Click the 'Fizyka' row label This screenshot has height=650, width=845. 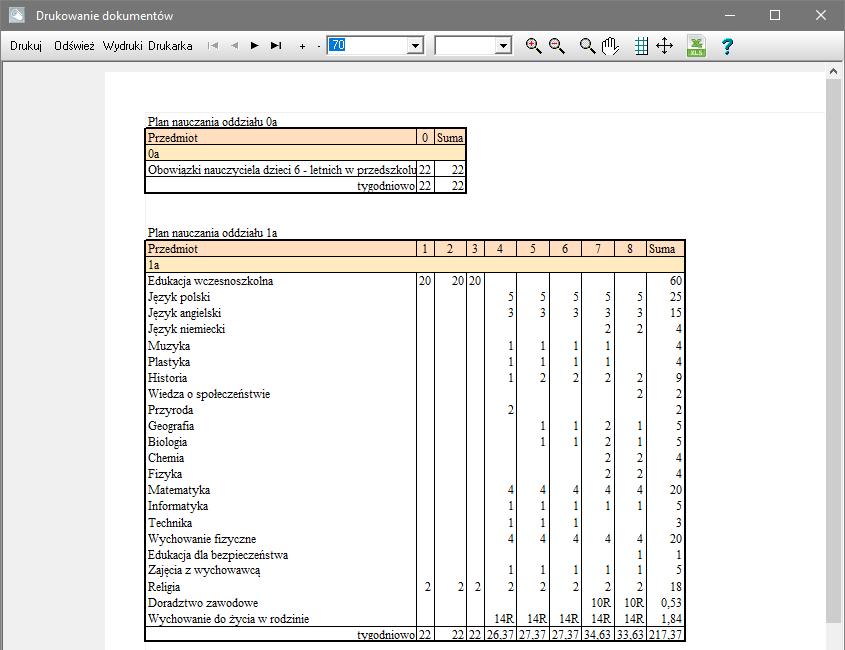165,474
